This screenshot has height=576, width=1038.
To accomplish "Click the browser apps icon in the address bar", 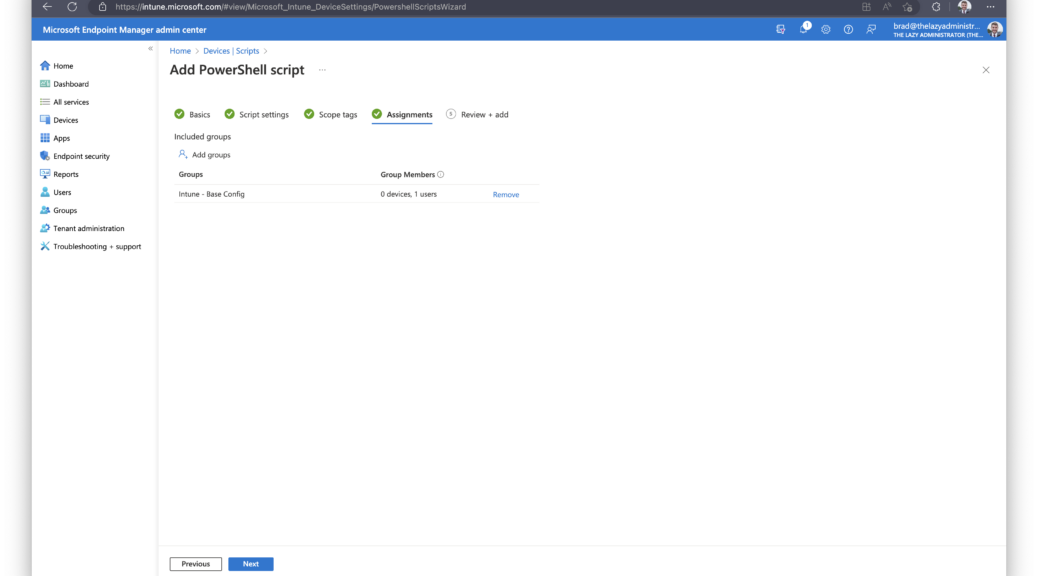I will [867, 7].
